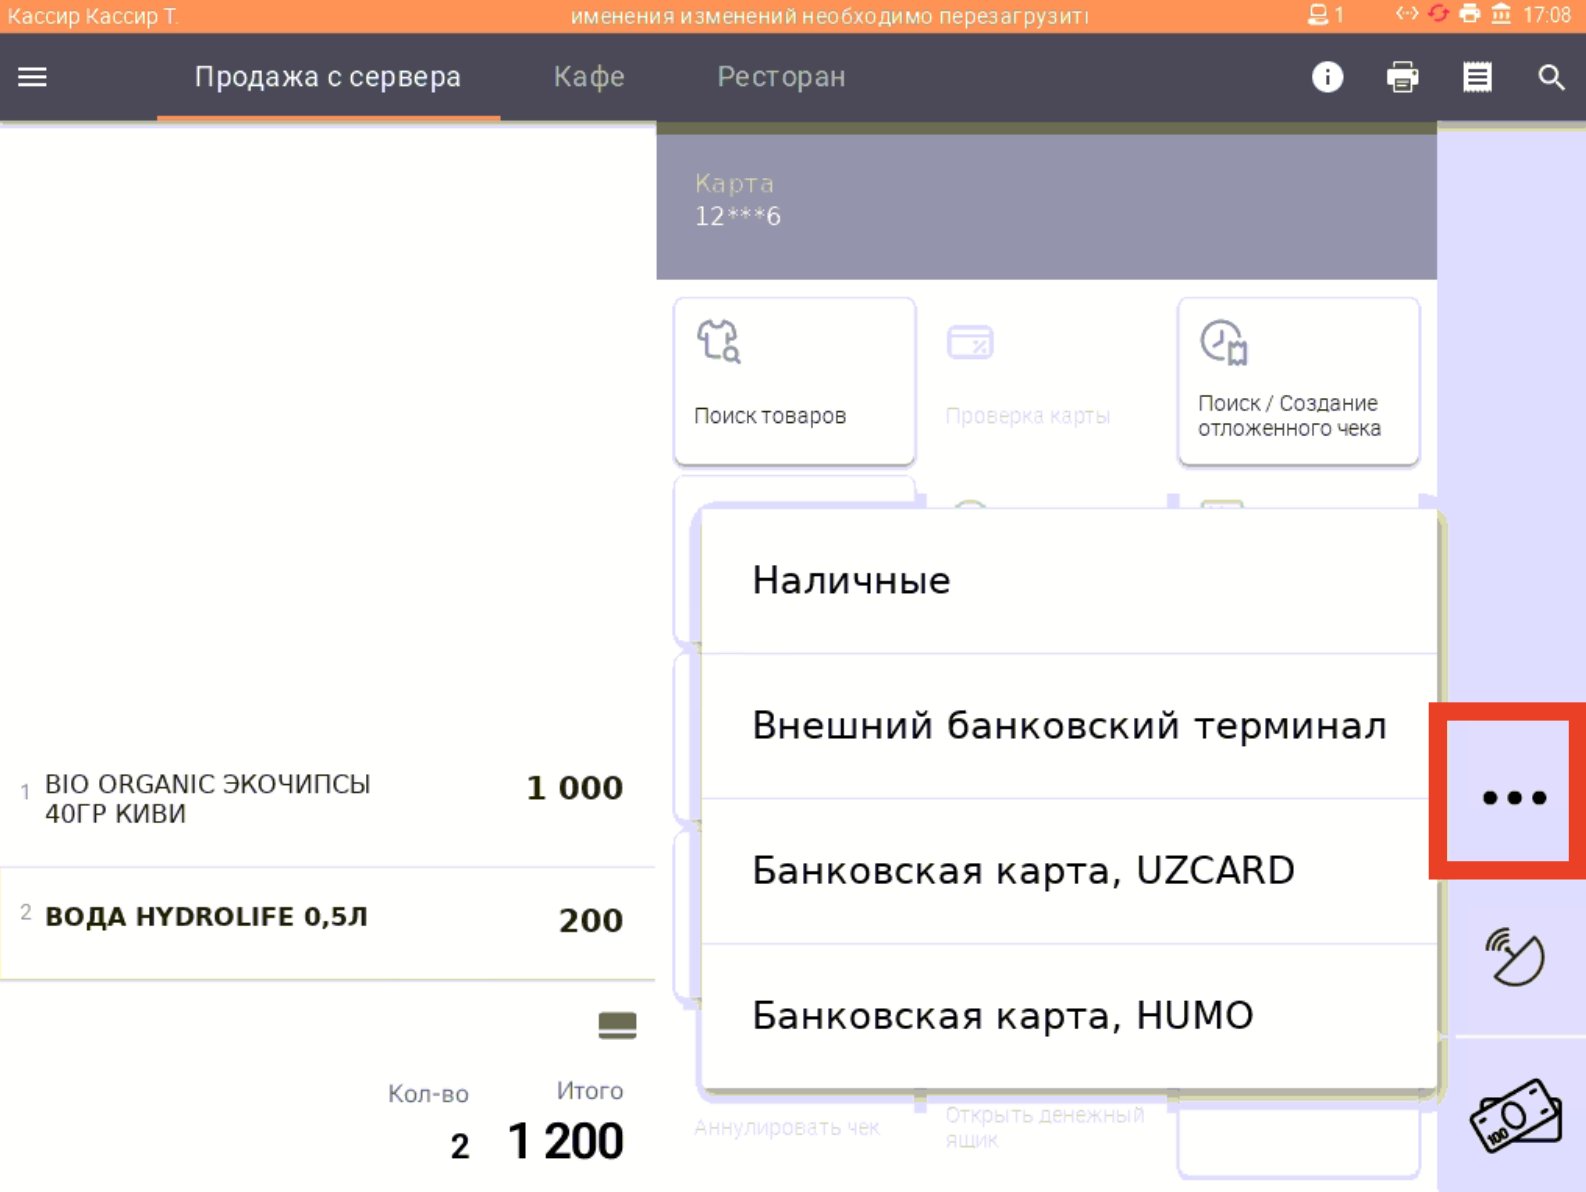The width and height of the screenshot is (1586, 1192).
Task: Click the 17:08 clock
Action: pos(1546,15)
